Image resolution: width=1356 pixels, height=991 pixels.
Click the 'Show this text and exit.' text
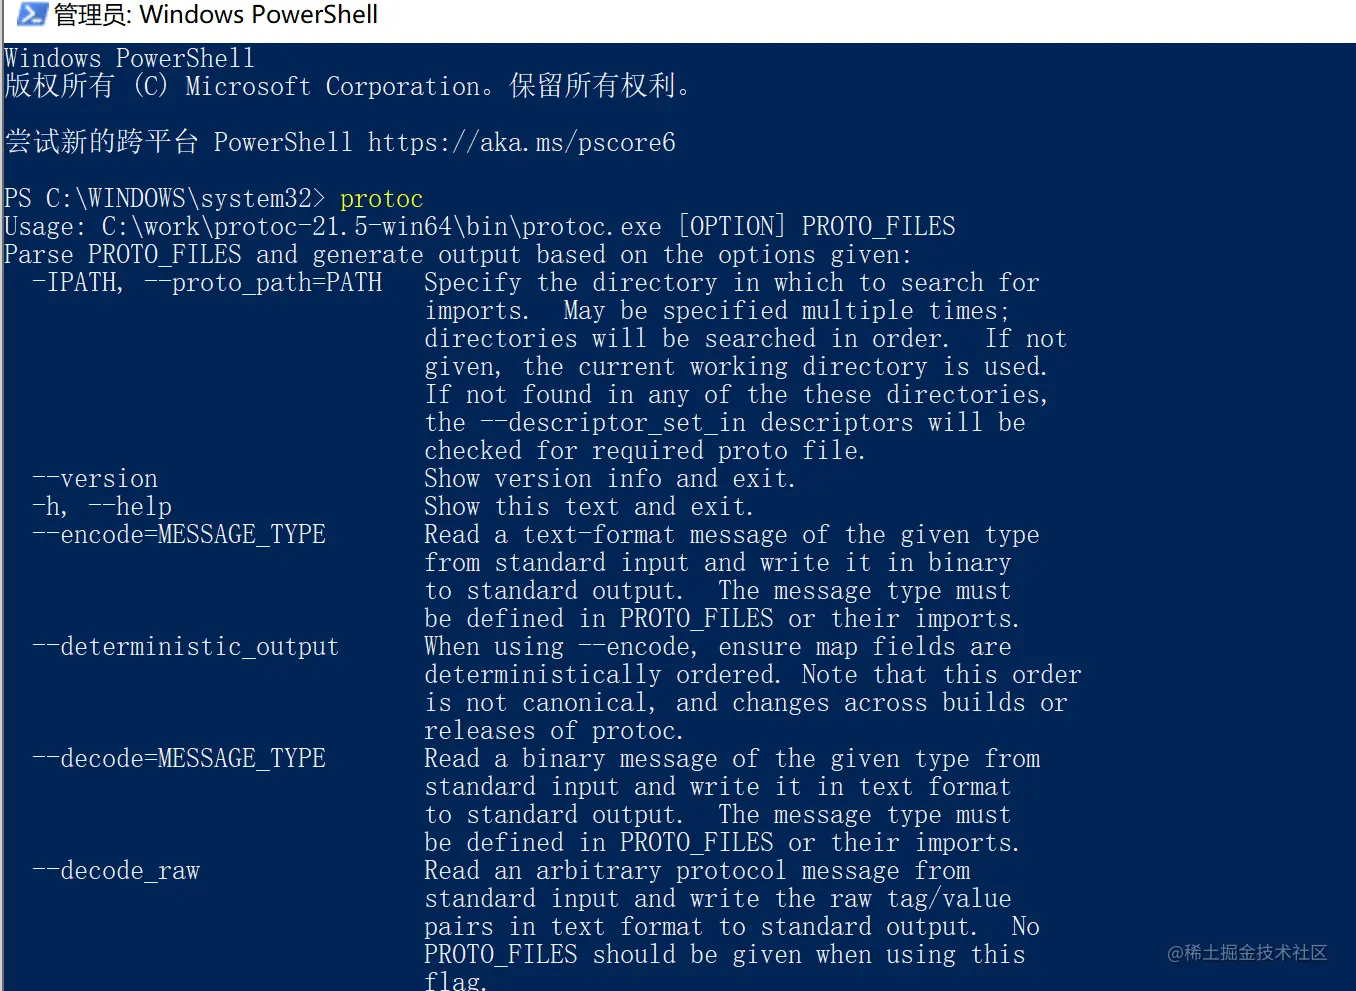(589, 507)
